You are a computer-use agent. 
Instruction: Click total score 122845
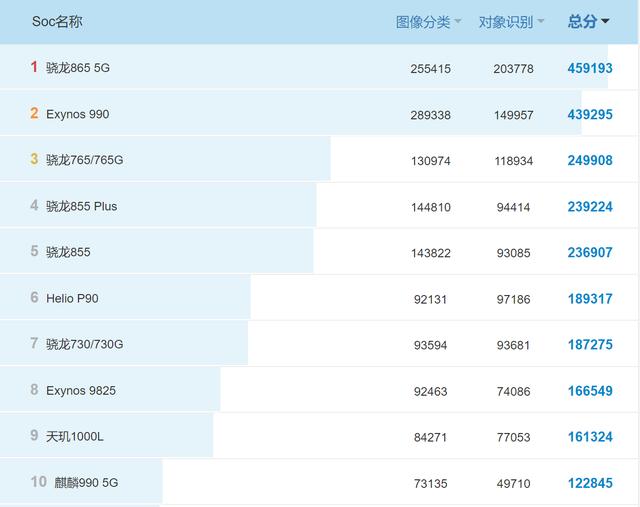(x=590, y=483)
